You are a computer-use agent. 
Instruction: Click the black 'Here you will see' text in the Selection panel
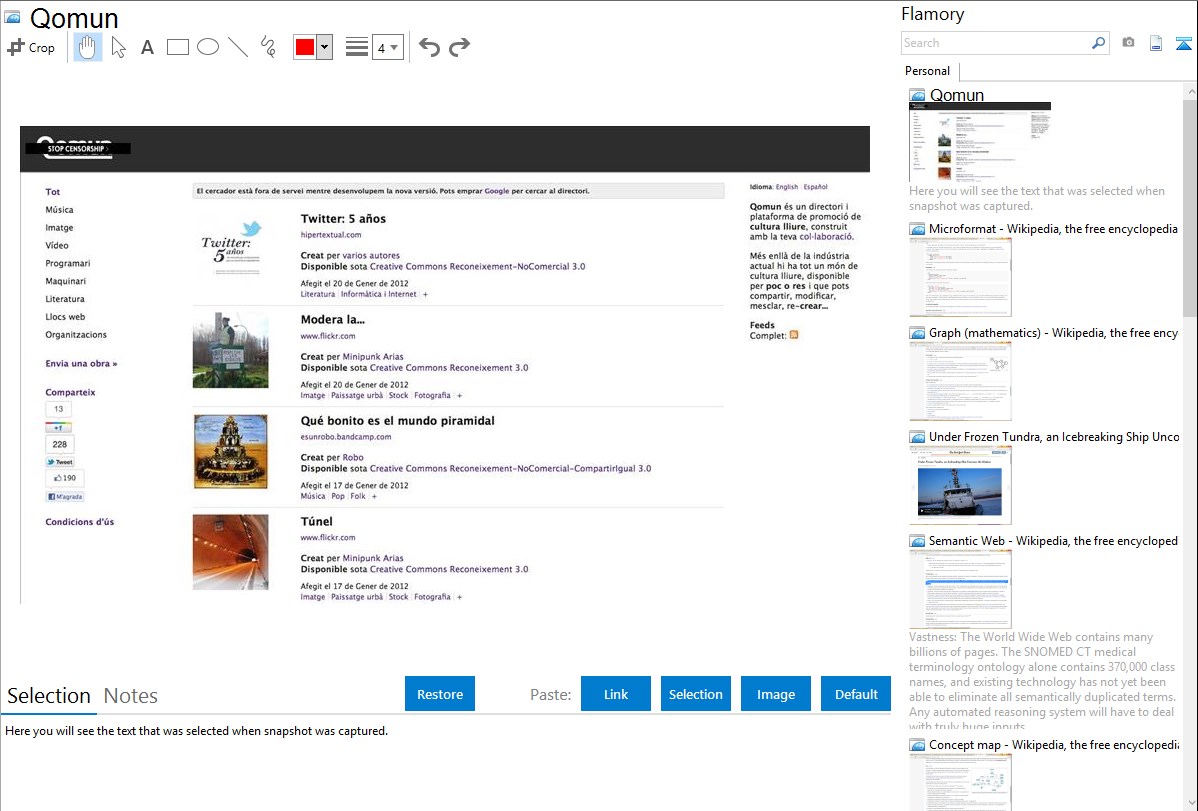click(196, 732)
